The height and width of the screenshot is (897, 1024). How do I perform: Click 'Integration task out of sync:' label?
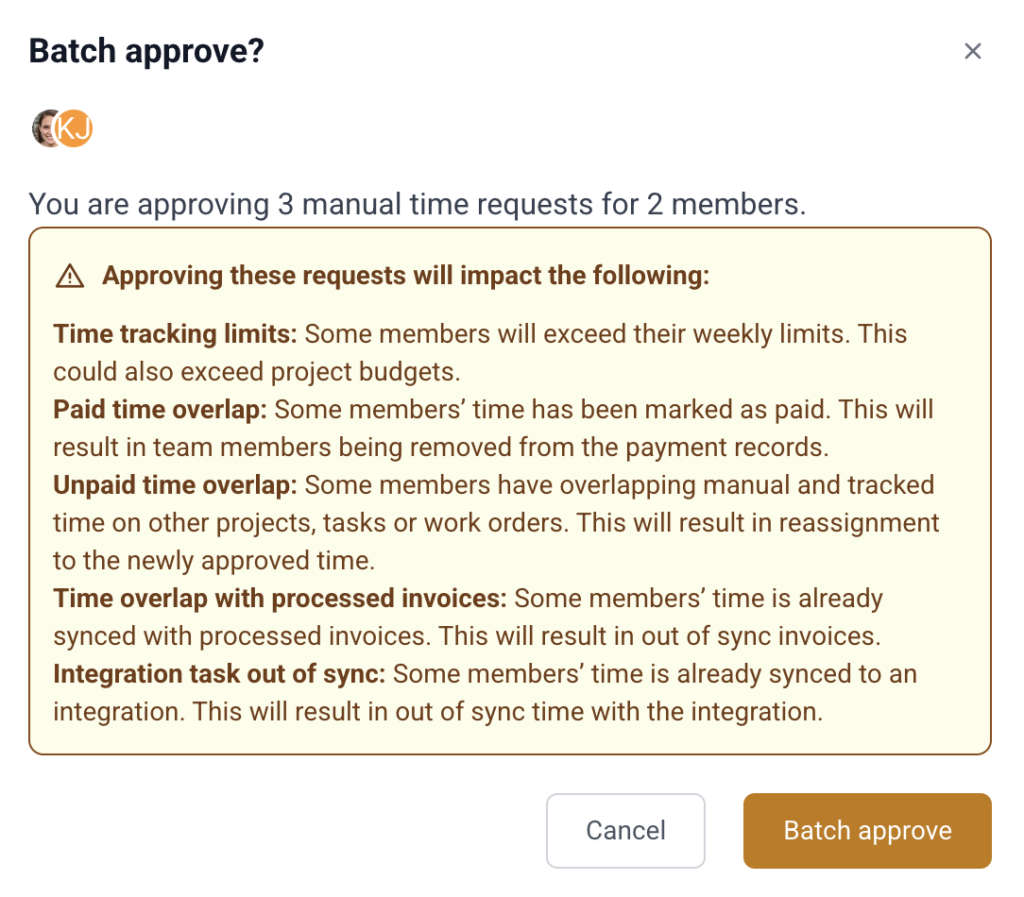(219, 674)
